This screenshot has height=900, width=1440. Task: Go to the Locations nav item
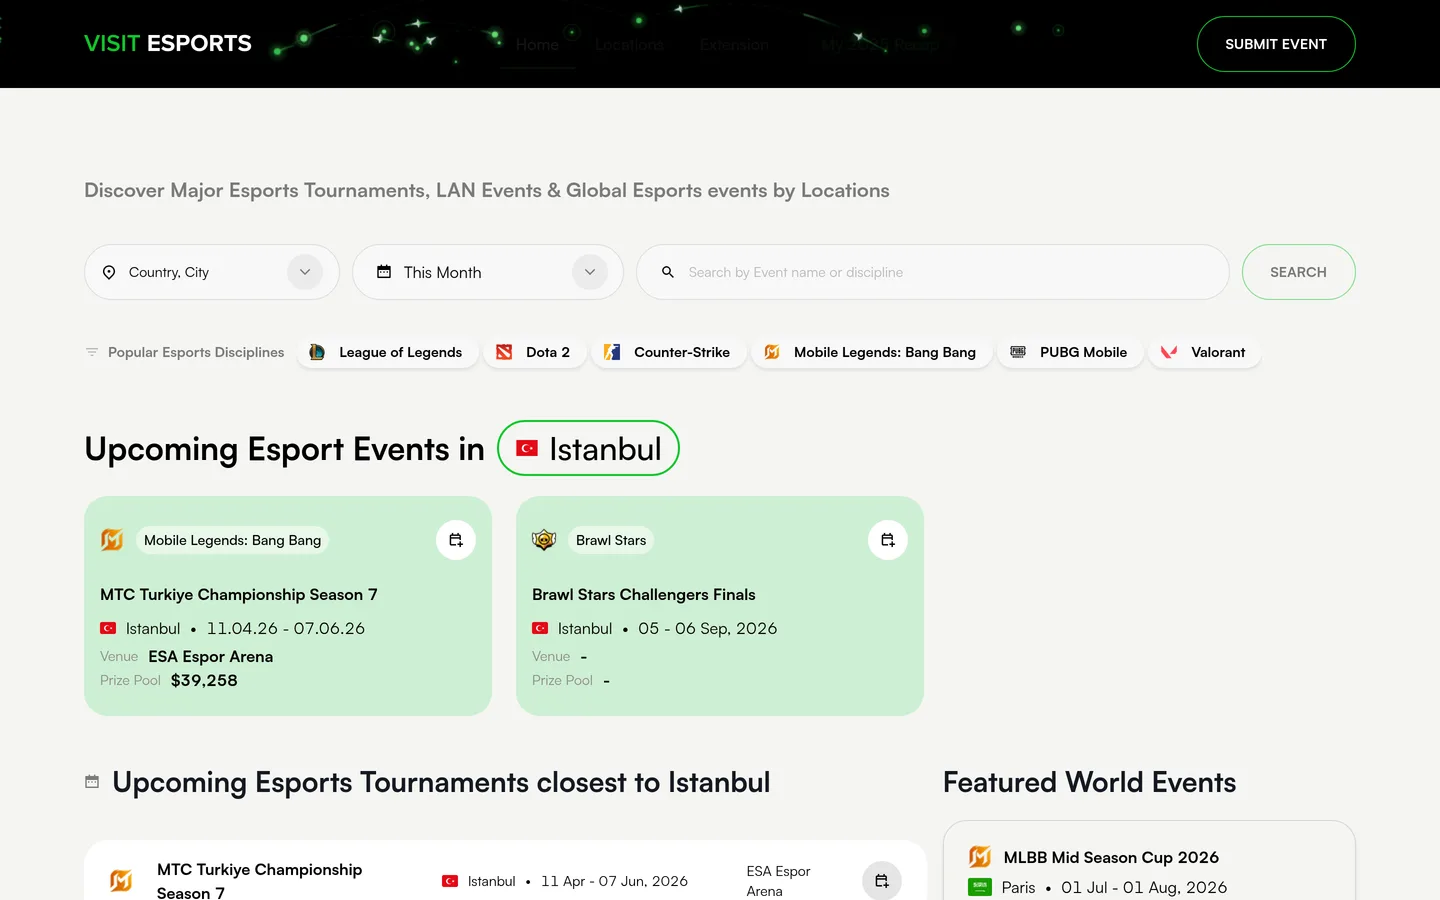pos(629,45)
